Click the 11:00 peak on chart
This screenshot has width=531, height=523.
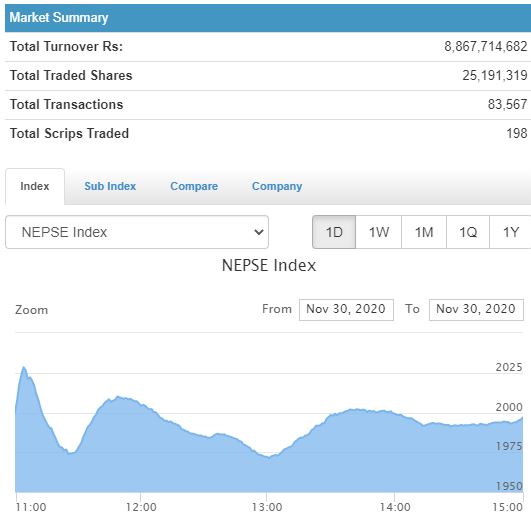tap(24, 367)
